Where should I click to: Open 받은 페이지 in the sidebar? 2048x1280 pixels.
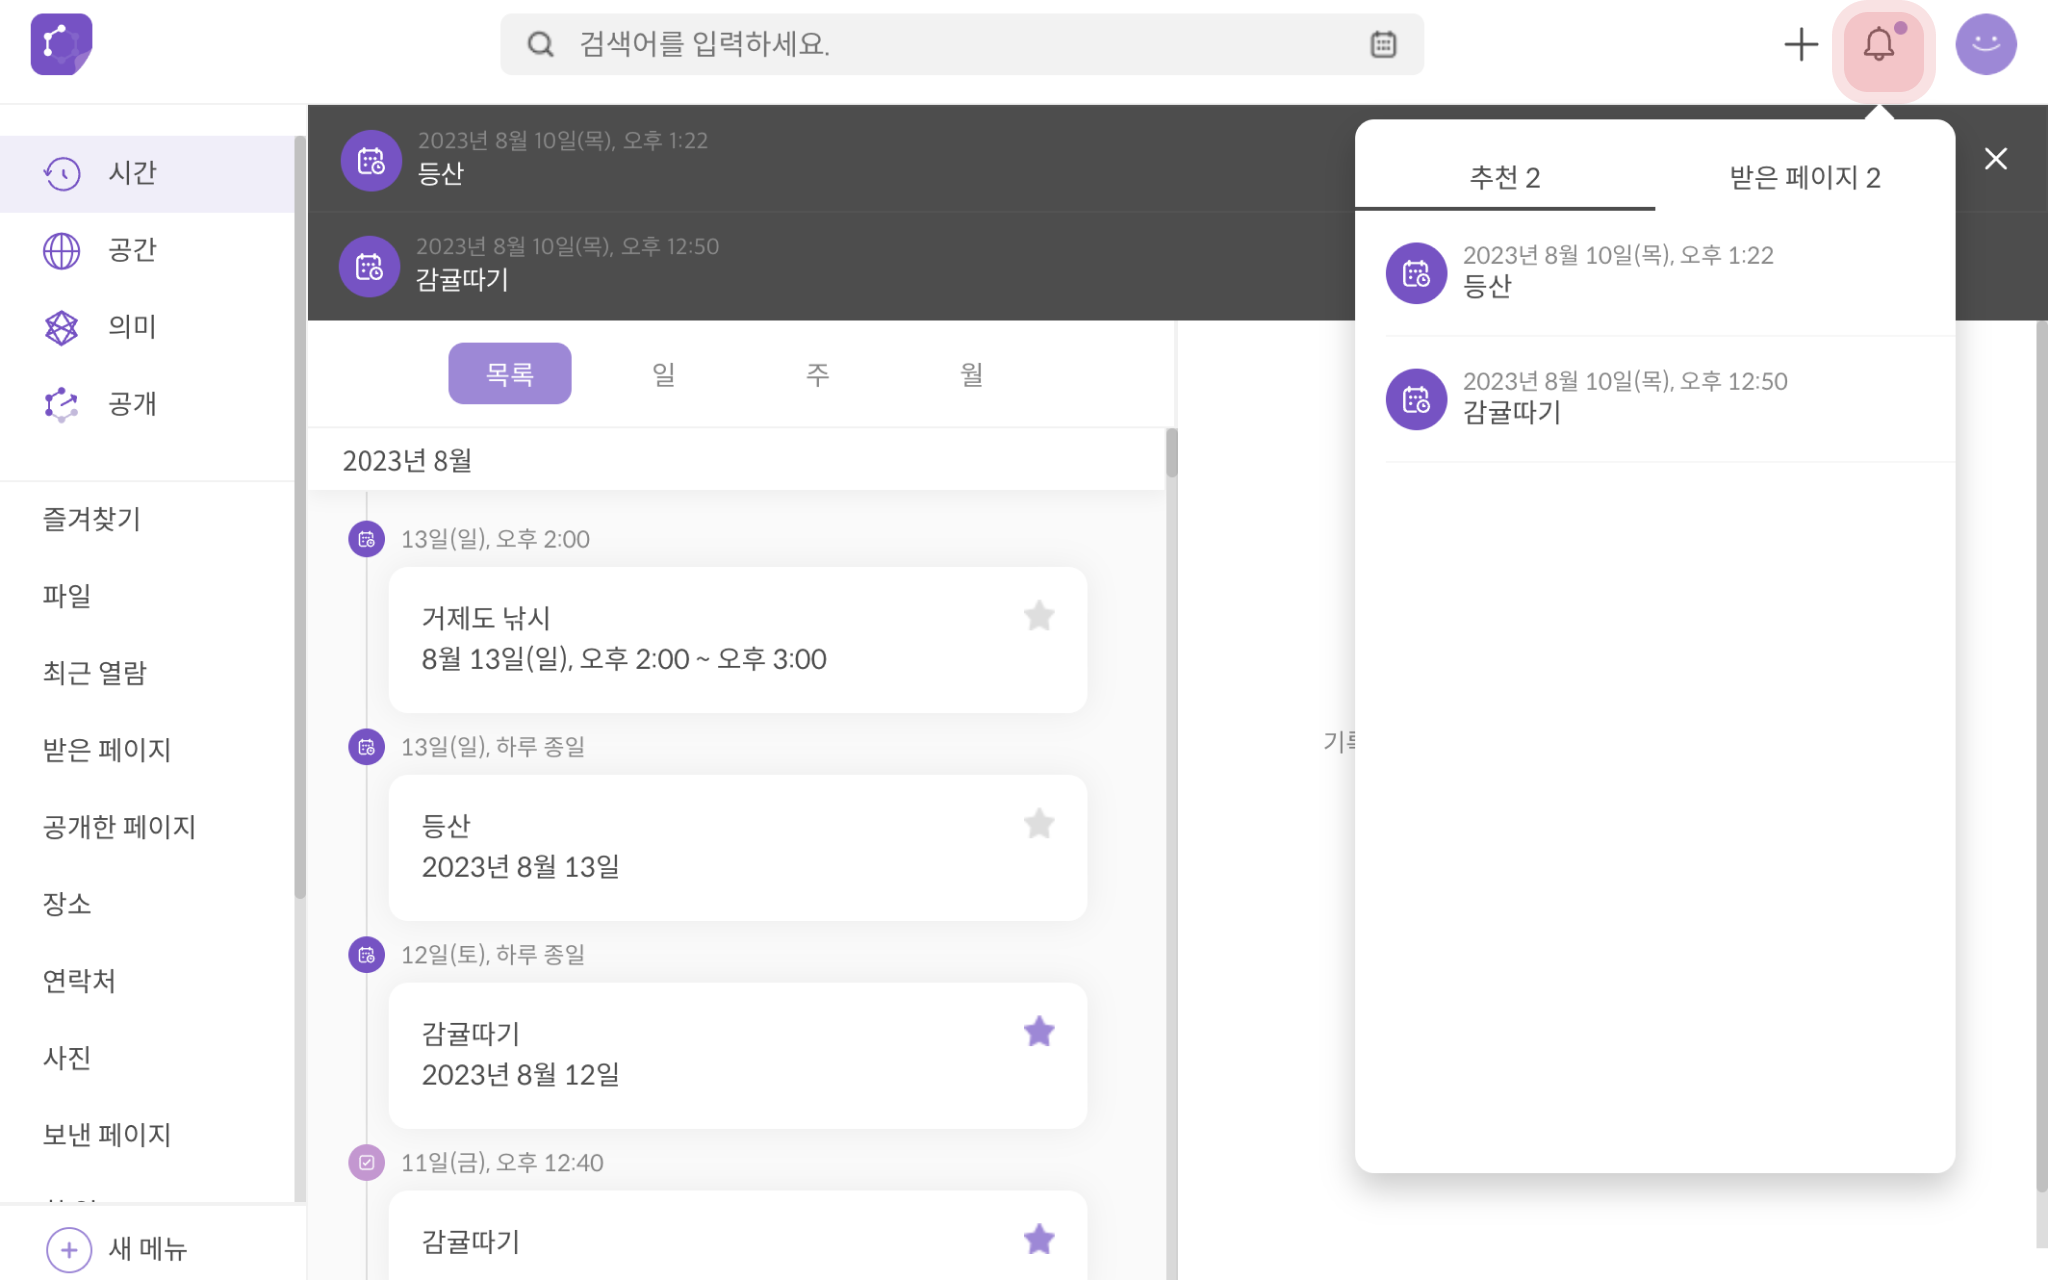point(107,750)
